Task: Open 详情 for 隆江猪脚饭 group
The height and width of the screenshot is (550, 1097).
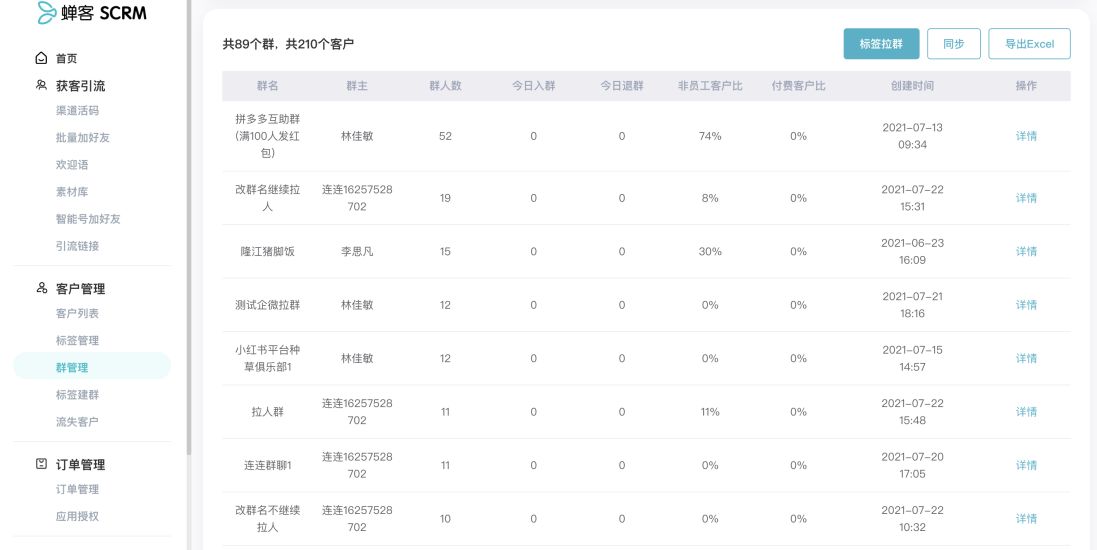Action: pos(1026,251)
